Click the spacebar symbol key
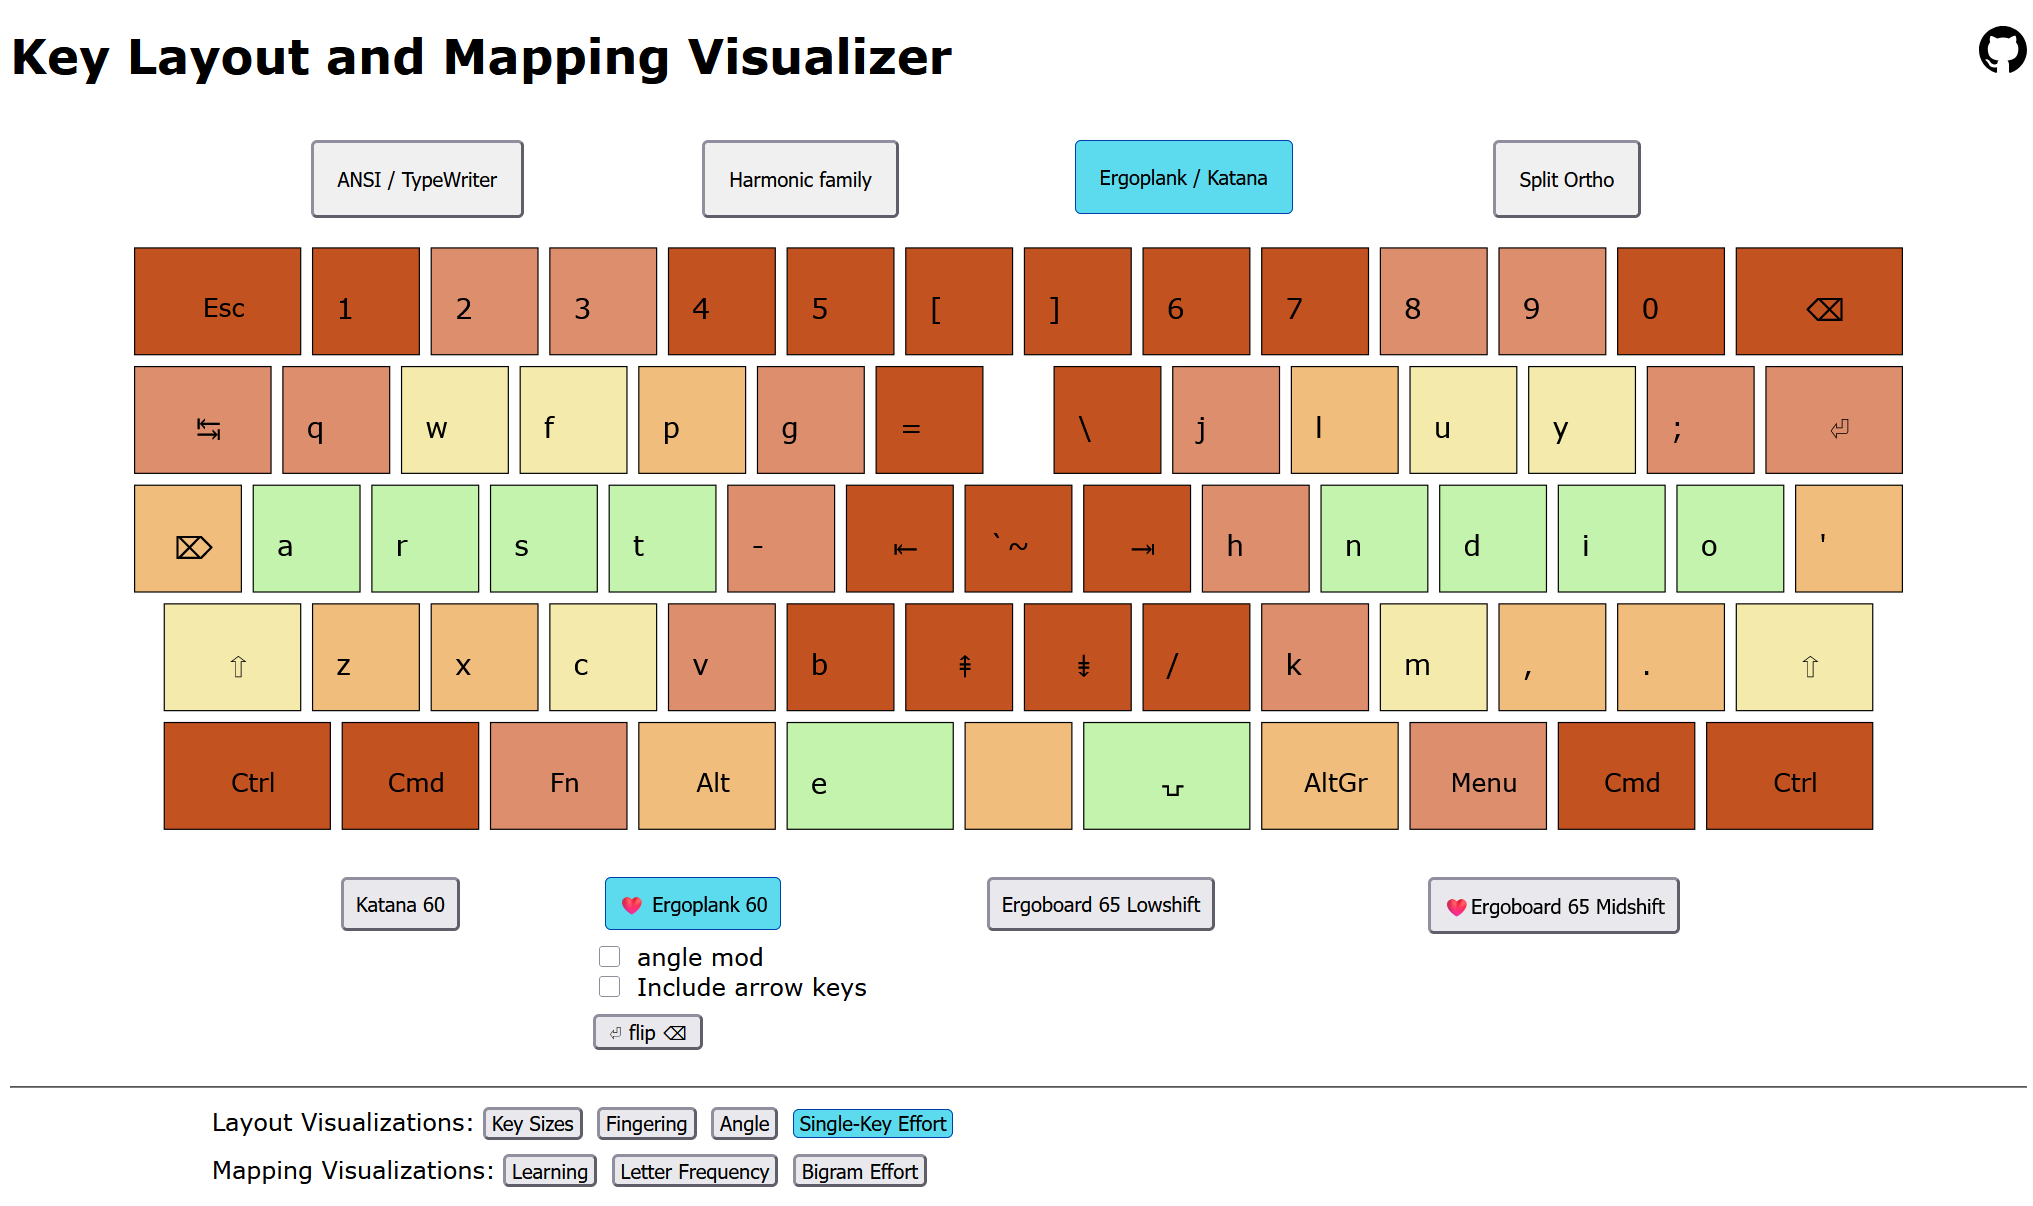This screenshot has width=2033, height=1206. [1166, 777]
